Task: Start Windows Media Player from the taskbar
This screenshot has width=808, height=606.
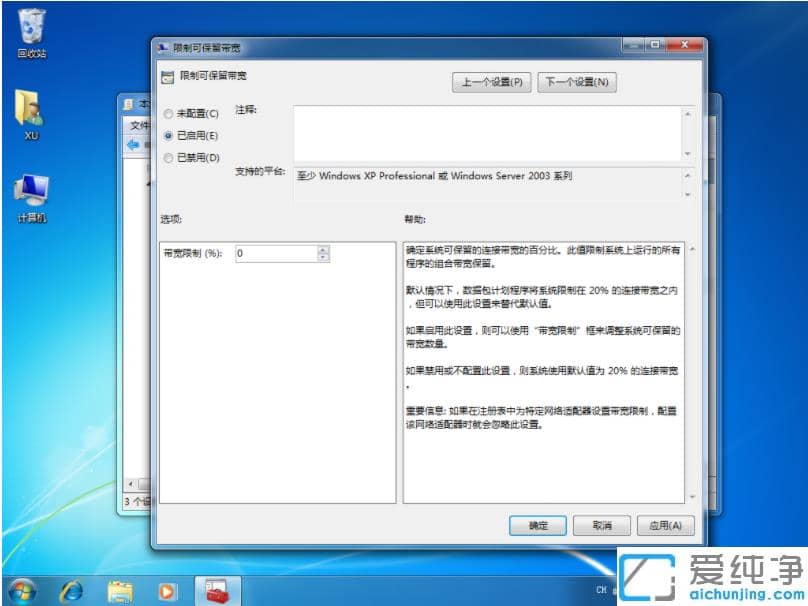Action: click(x=168, y=592)
